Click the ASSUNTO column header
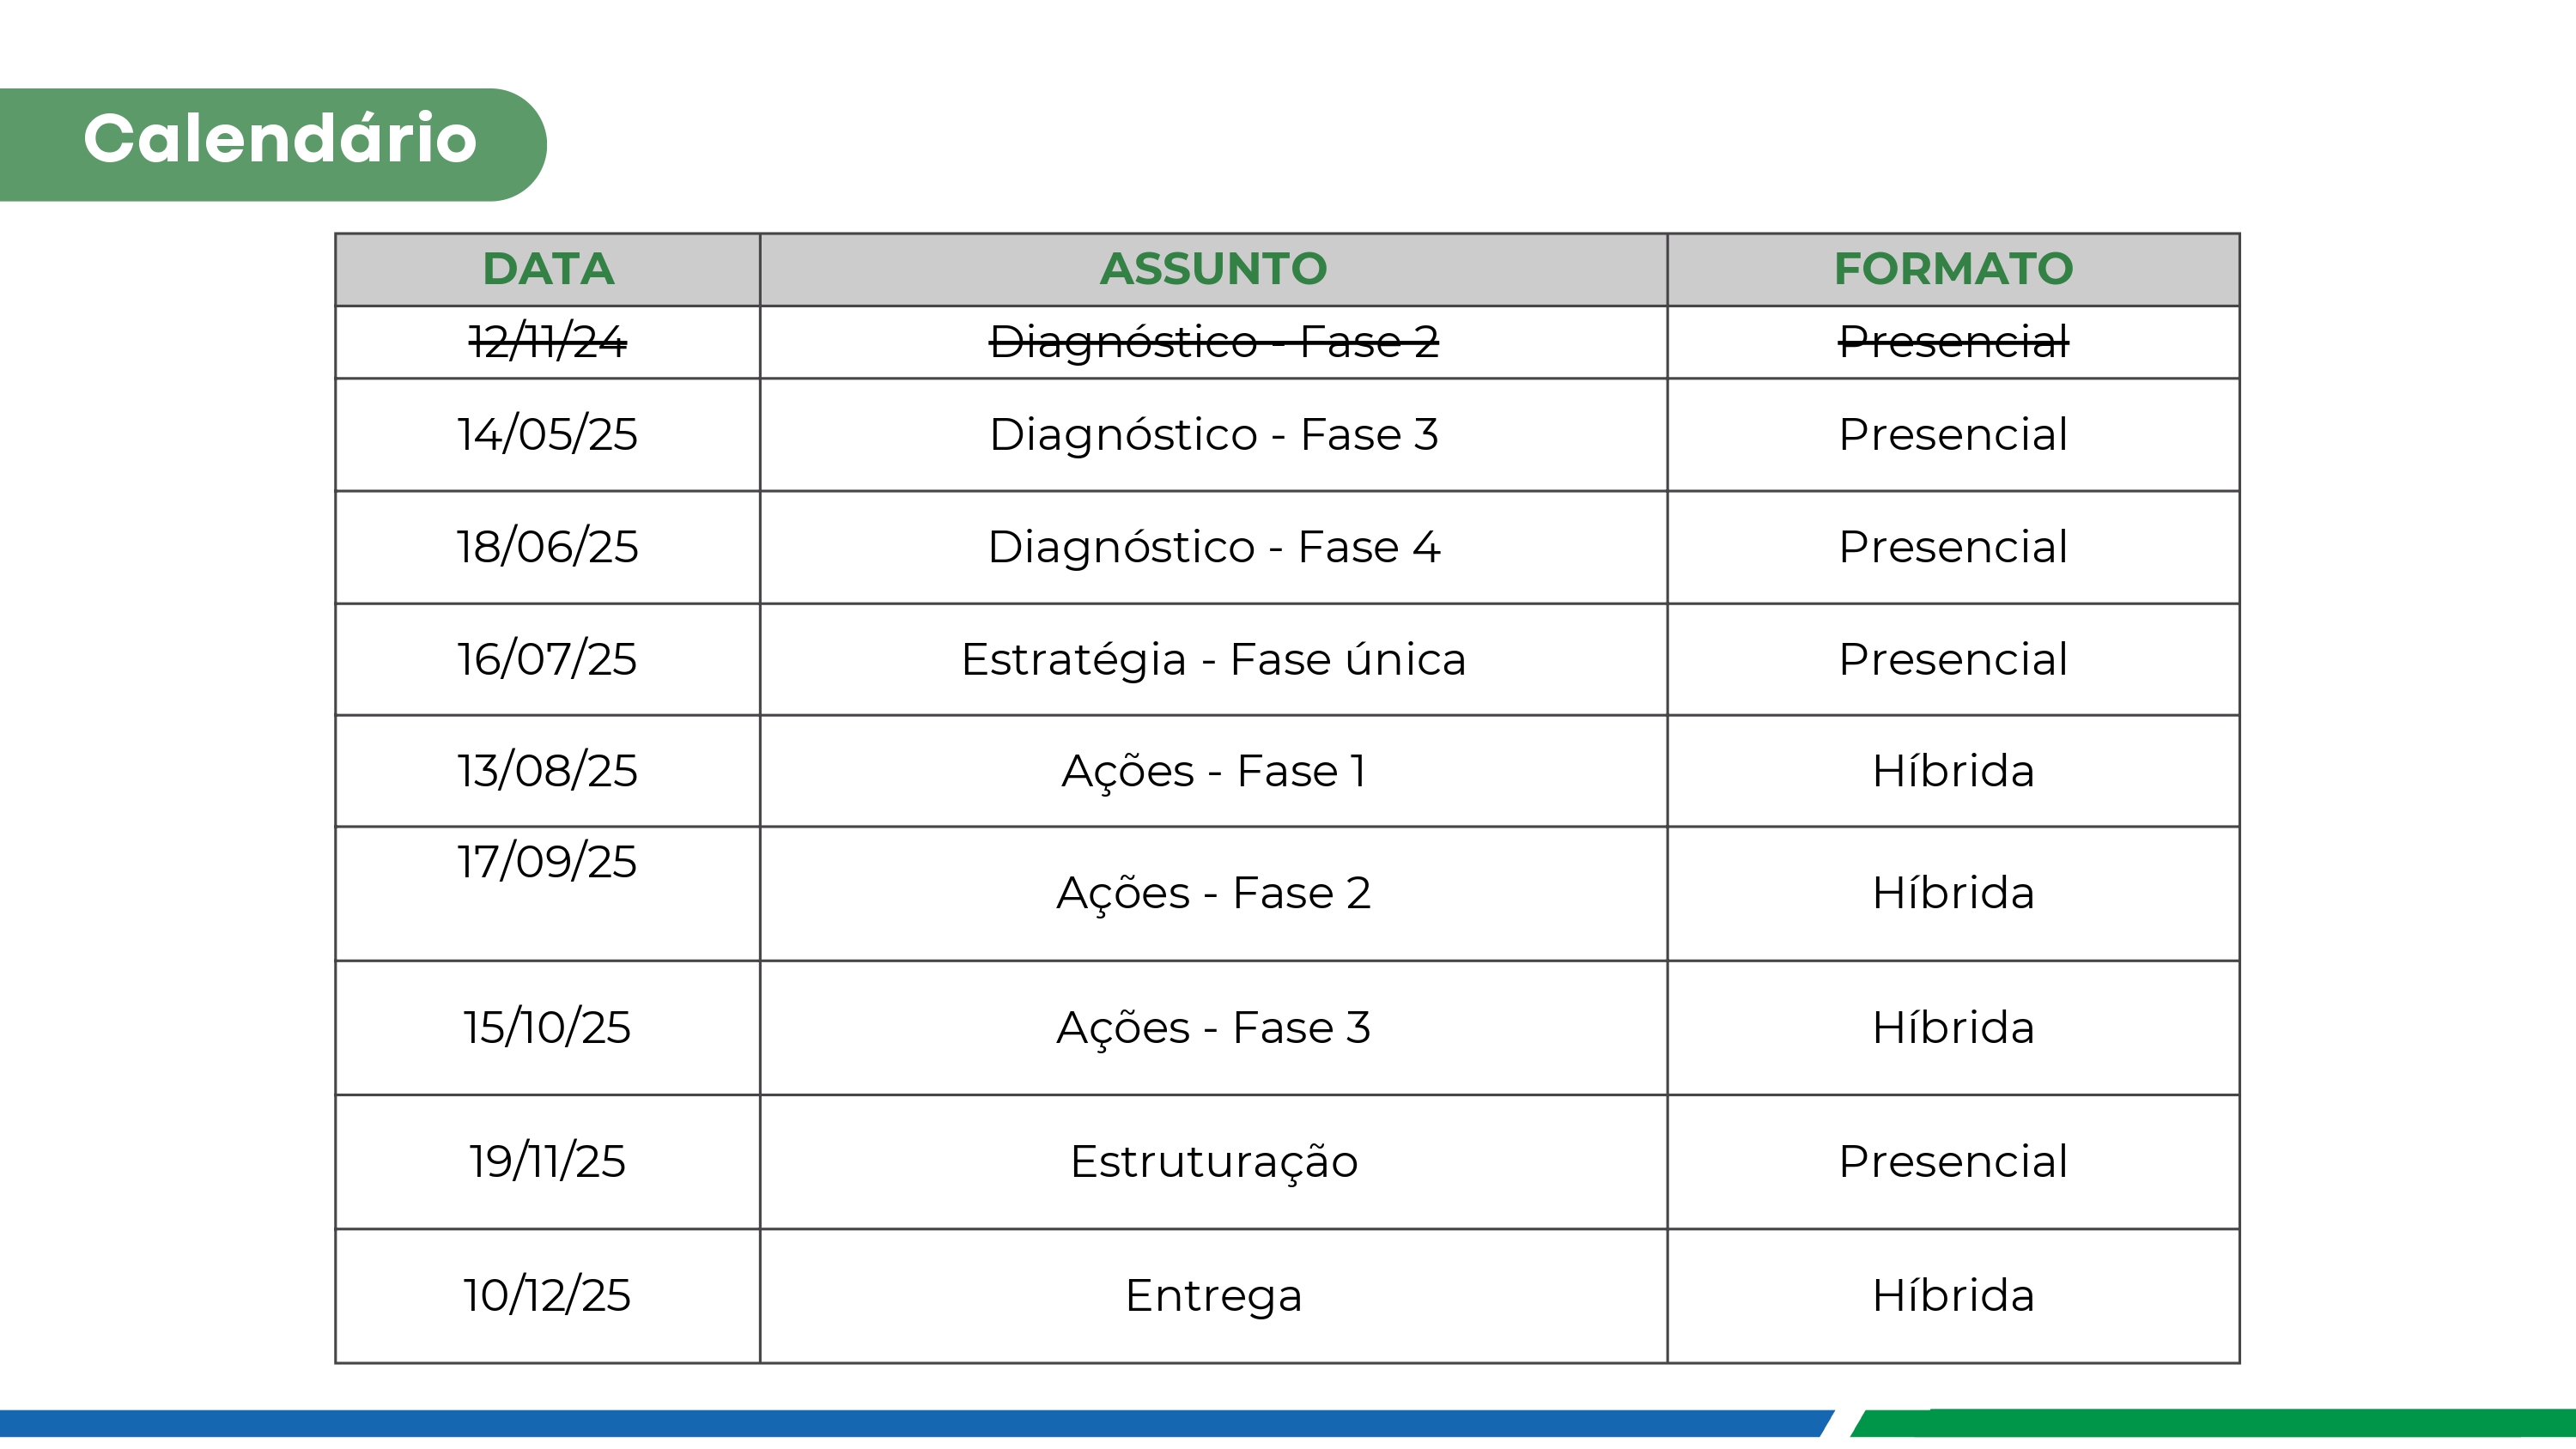Image resolution: width=2576 pixels, height=1449 pixels. [1213, 269]
